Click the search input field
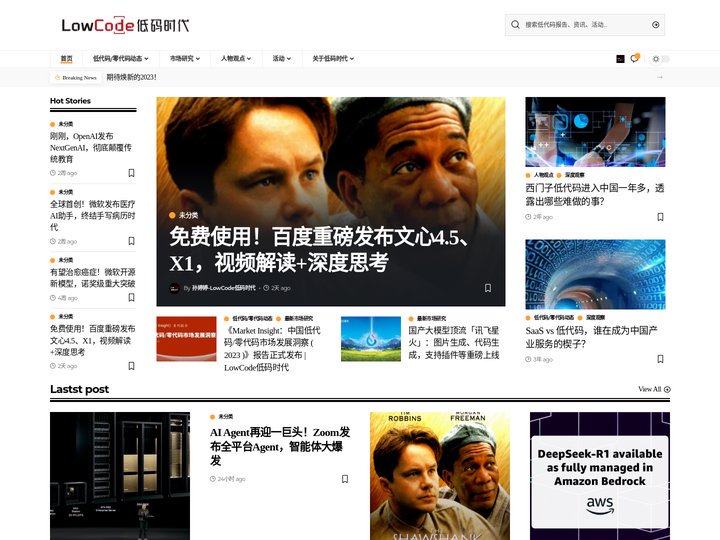720x540 pixels. (x=585, y=25)
